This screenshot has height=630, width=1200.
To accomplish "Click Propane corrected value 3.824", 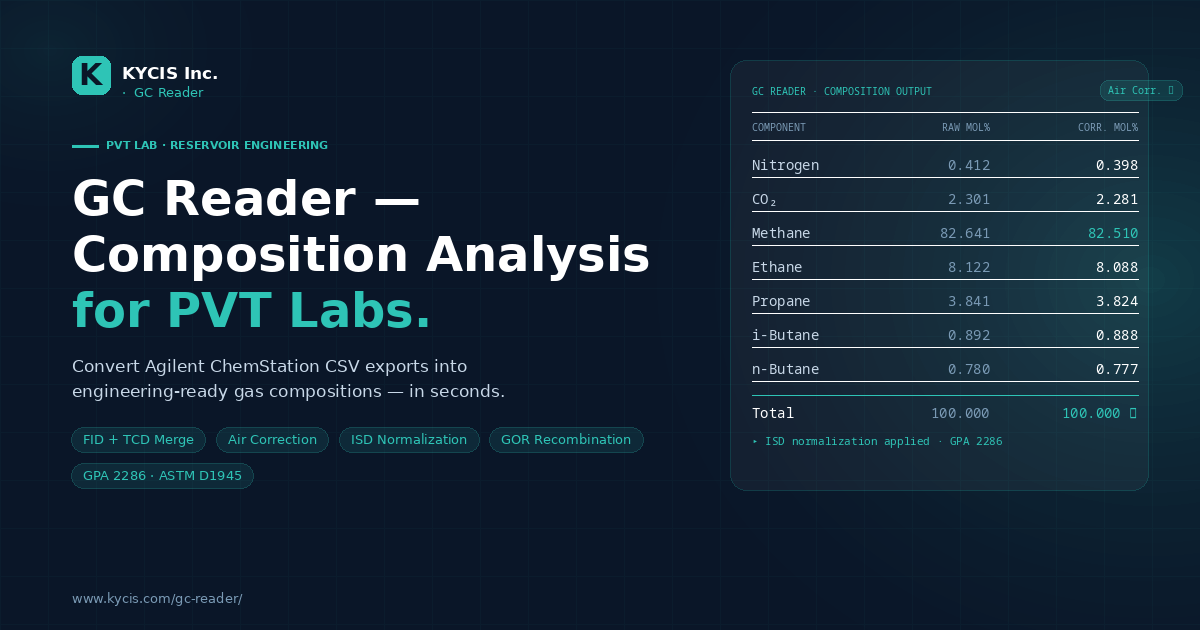I will click(x=1117, y=301).
